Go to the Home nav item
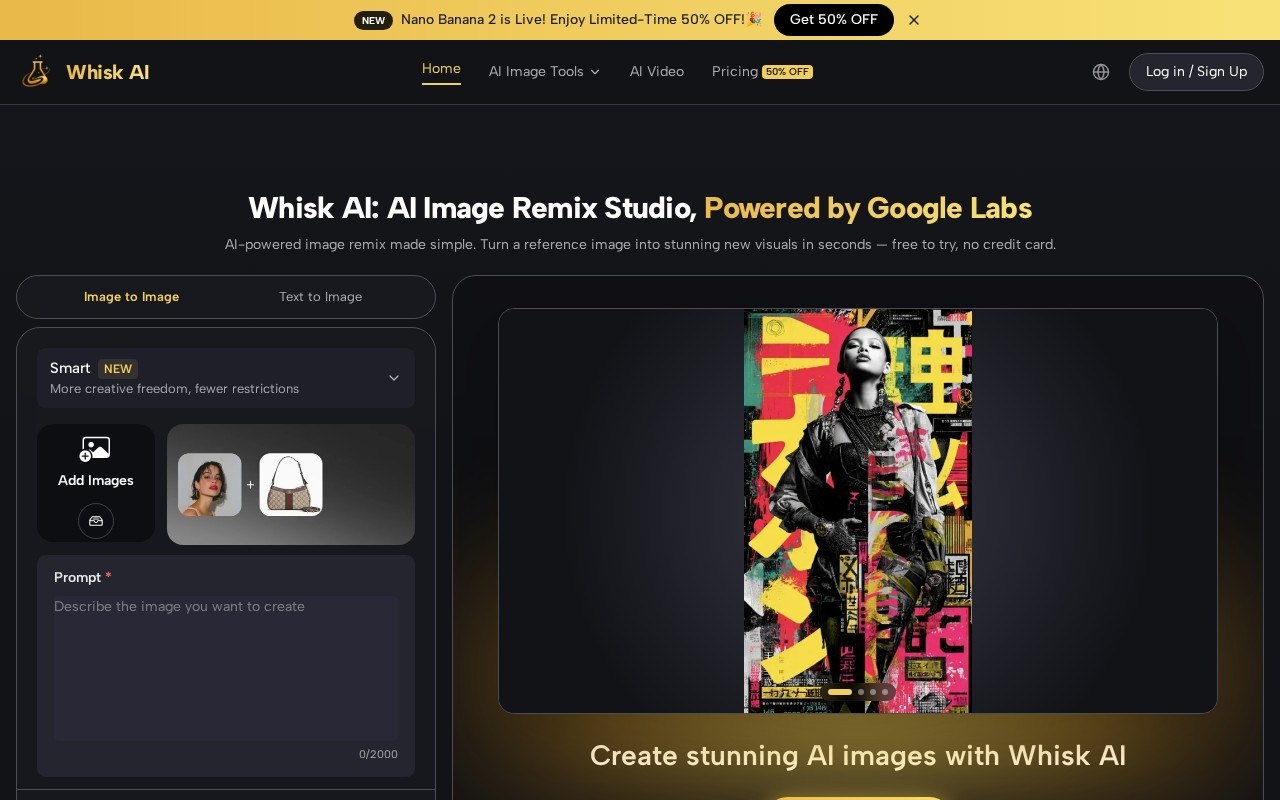The width and height of the screenshot is (1280, 800). [441, 69]
